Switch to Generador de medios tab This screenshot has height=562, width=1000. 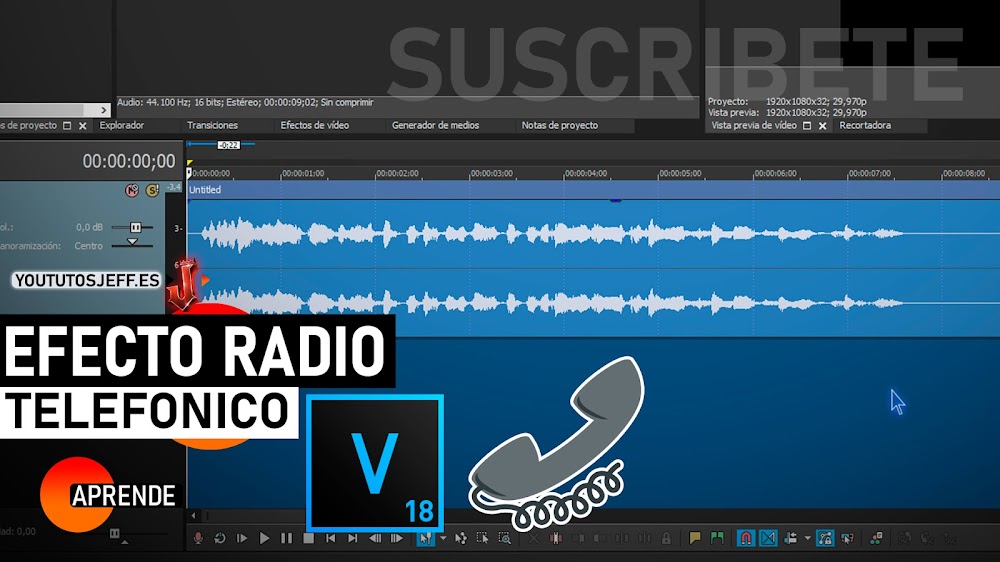point(436,126)
